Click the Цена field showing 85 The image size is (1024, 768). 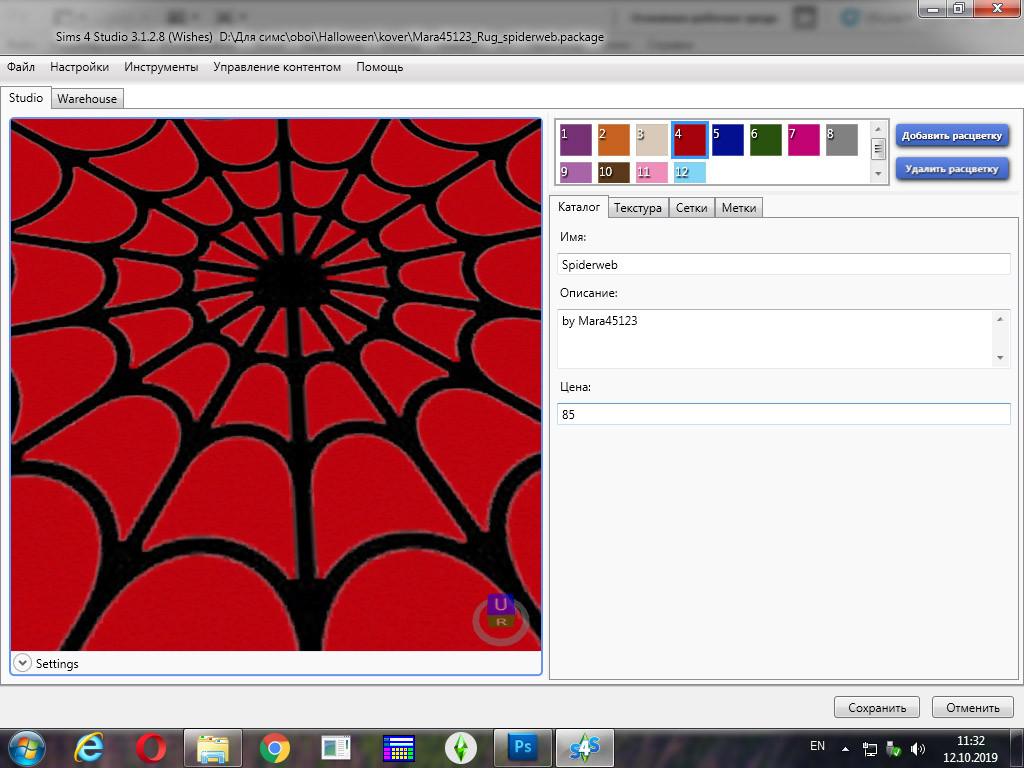(784, 414)
